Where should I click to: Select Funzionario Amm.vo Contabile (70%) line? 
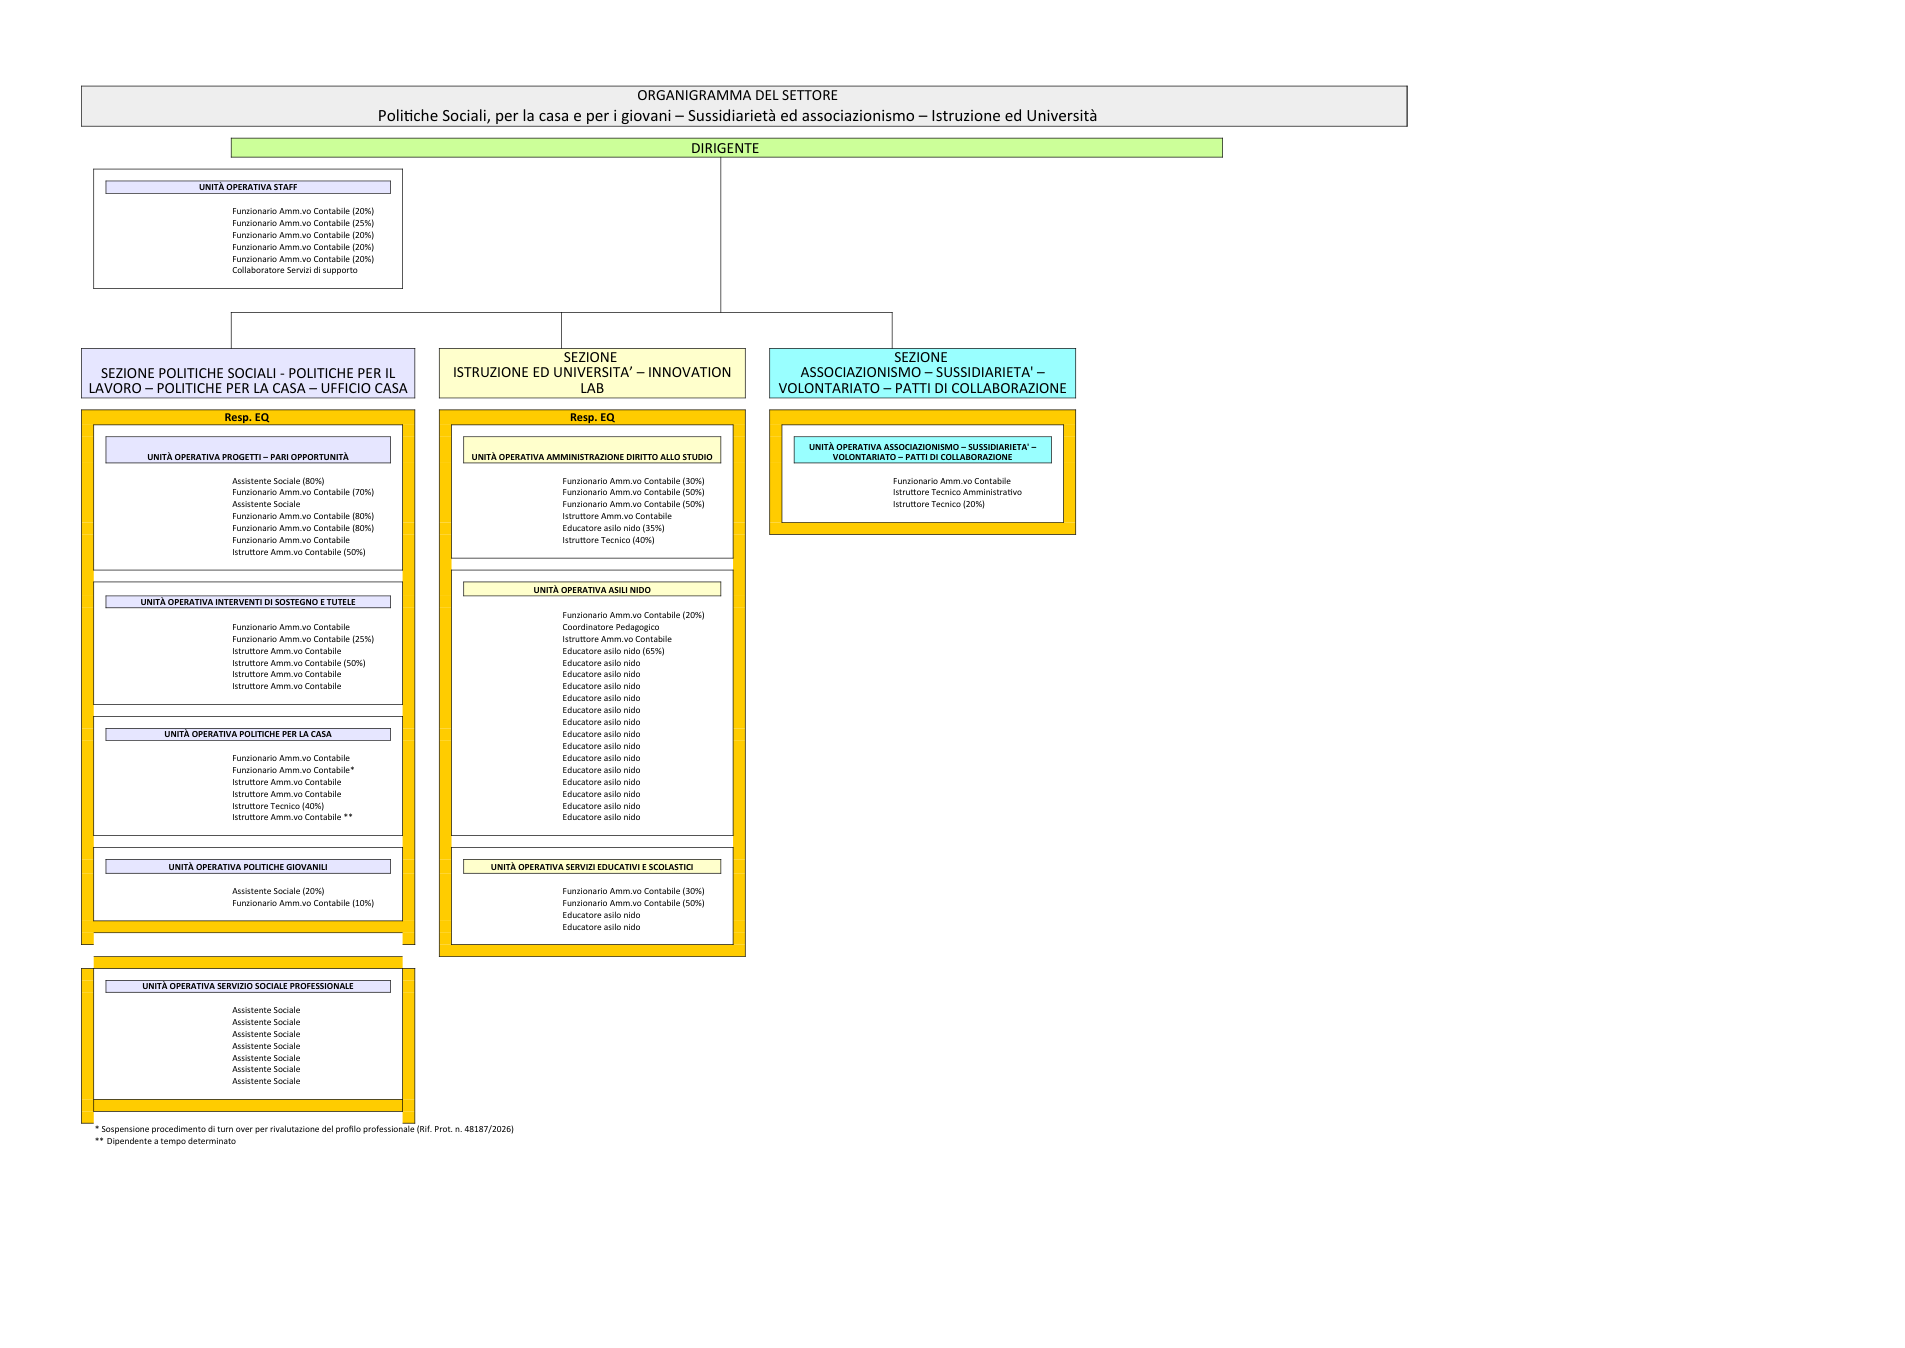[x=303, y=492]
